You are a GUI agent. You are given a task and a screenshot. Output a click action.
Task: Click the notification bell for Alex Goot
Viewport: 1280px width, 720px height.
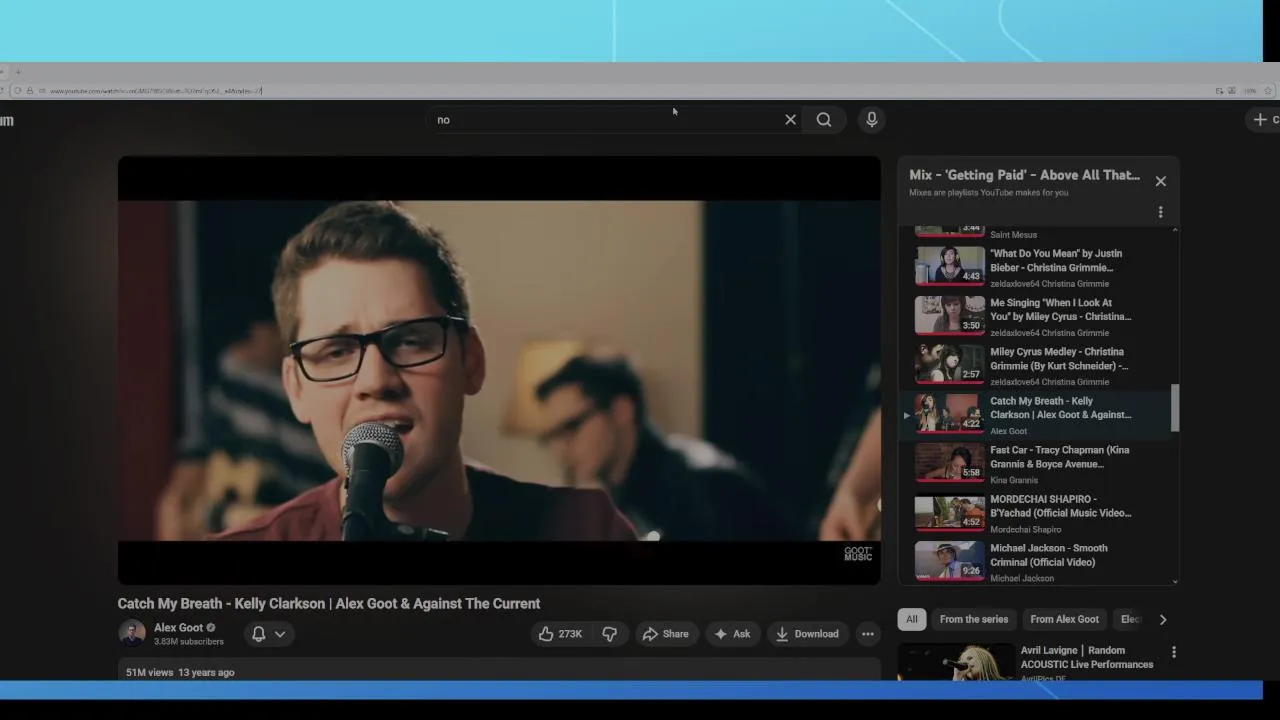point(258,634)
